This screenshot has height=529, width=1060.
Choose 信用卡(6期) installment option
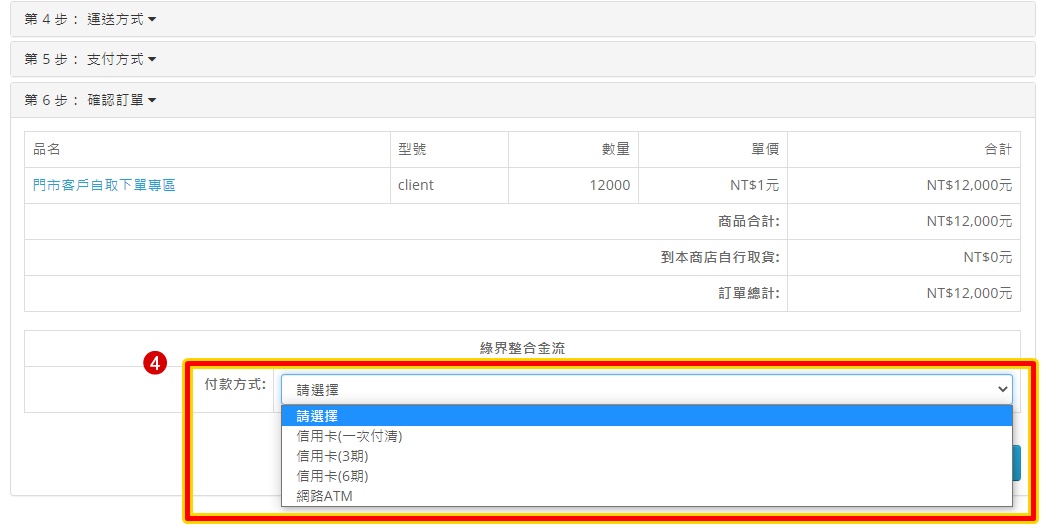[x=325, y=476]
